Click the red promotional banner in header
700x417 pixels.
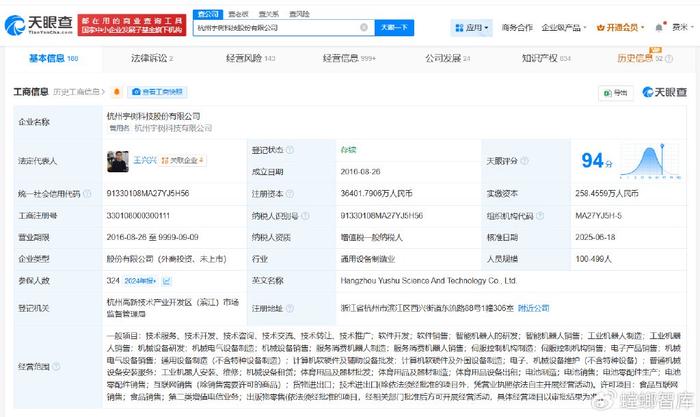tap(132, 25)
